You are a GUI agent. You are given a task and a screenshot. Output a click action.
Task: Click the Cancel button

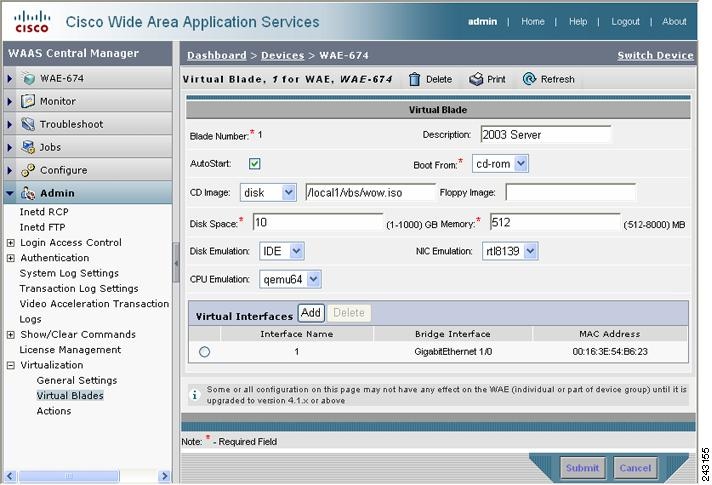(635, 468)
